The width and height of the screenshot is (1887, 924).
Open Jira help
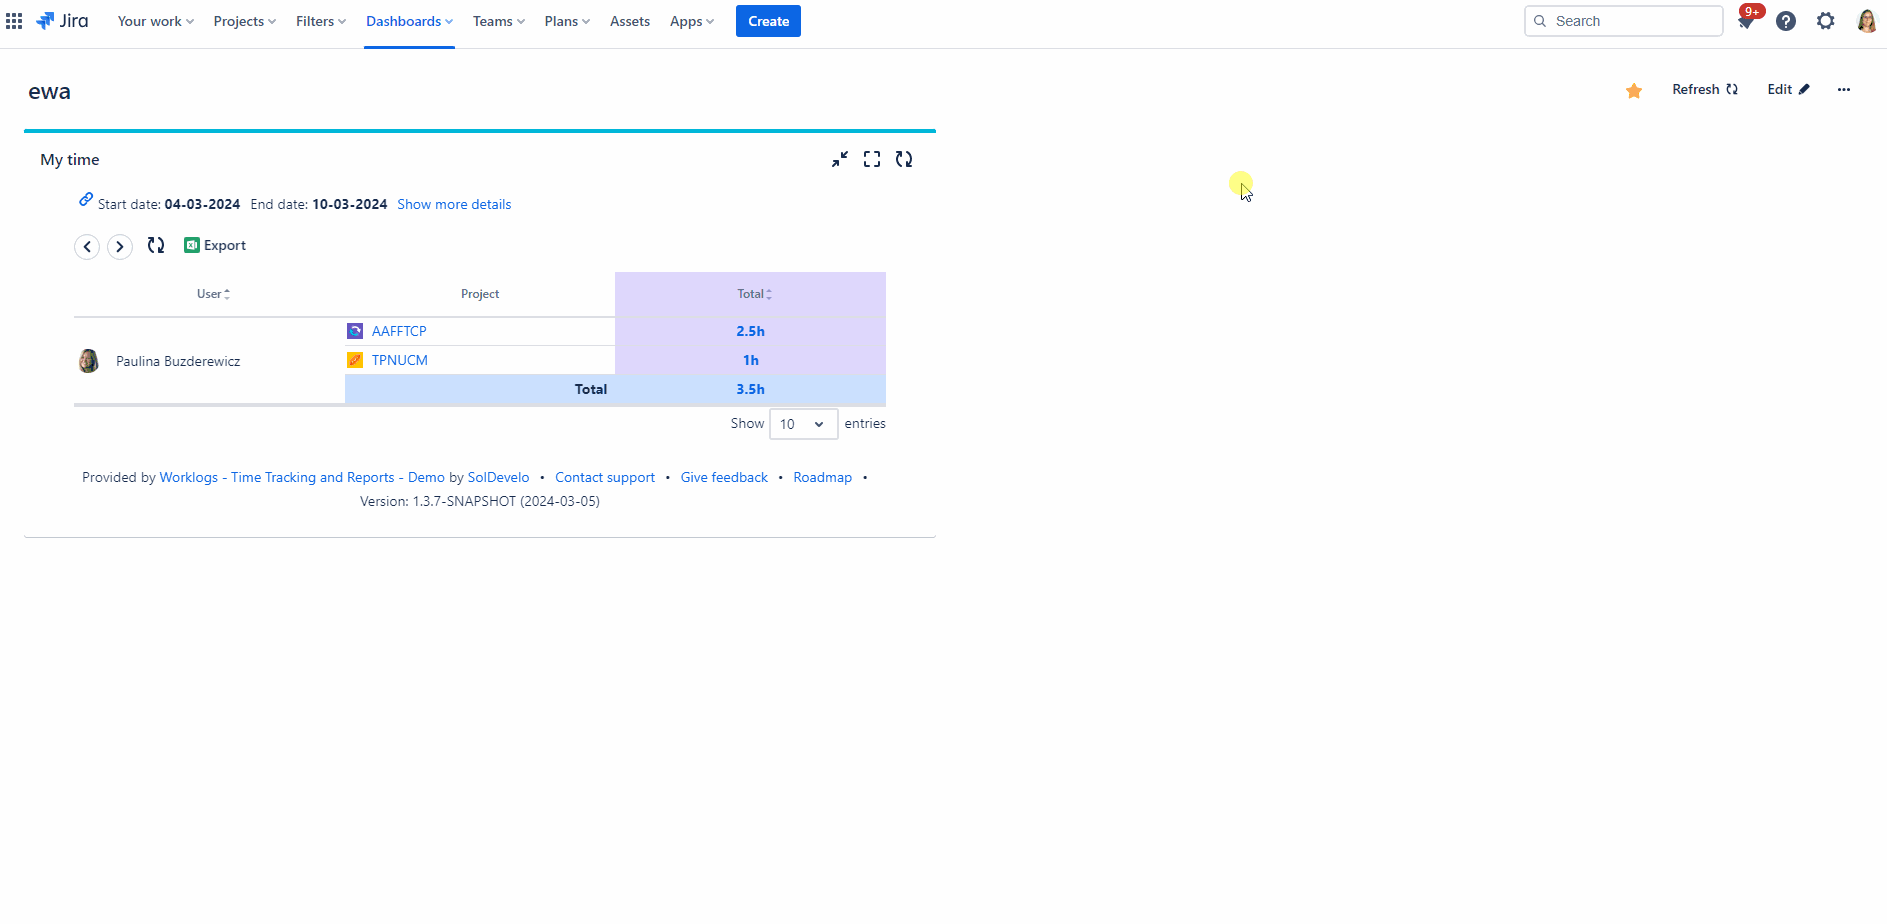(1786, 20)
